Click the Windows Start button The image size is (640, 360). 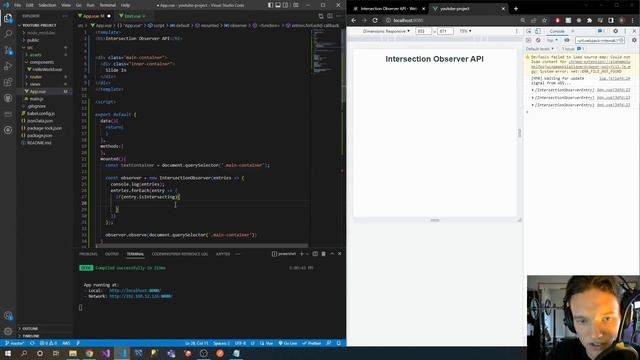(8, 353)
